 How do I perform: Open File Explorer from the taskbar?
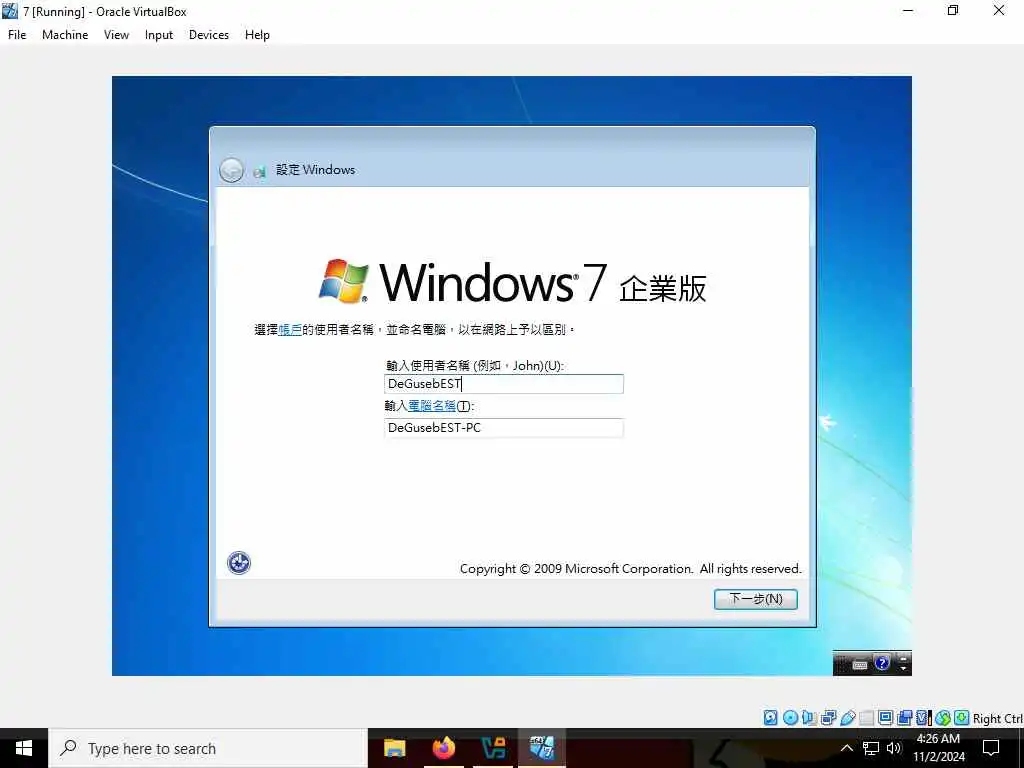tap(394, 748)
